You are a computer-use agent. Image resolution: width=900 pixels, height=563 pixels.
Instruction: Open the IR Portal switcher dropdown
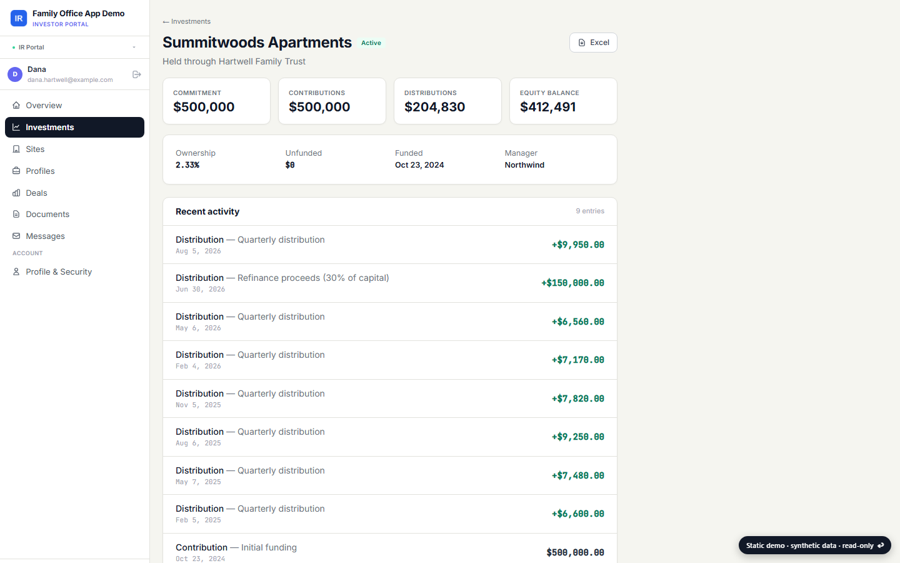pyautogui.click(x=75, y=47)
